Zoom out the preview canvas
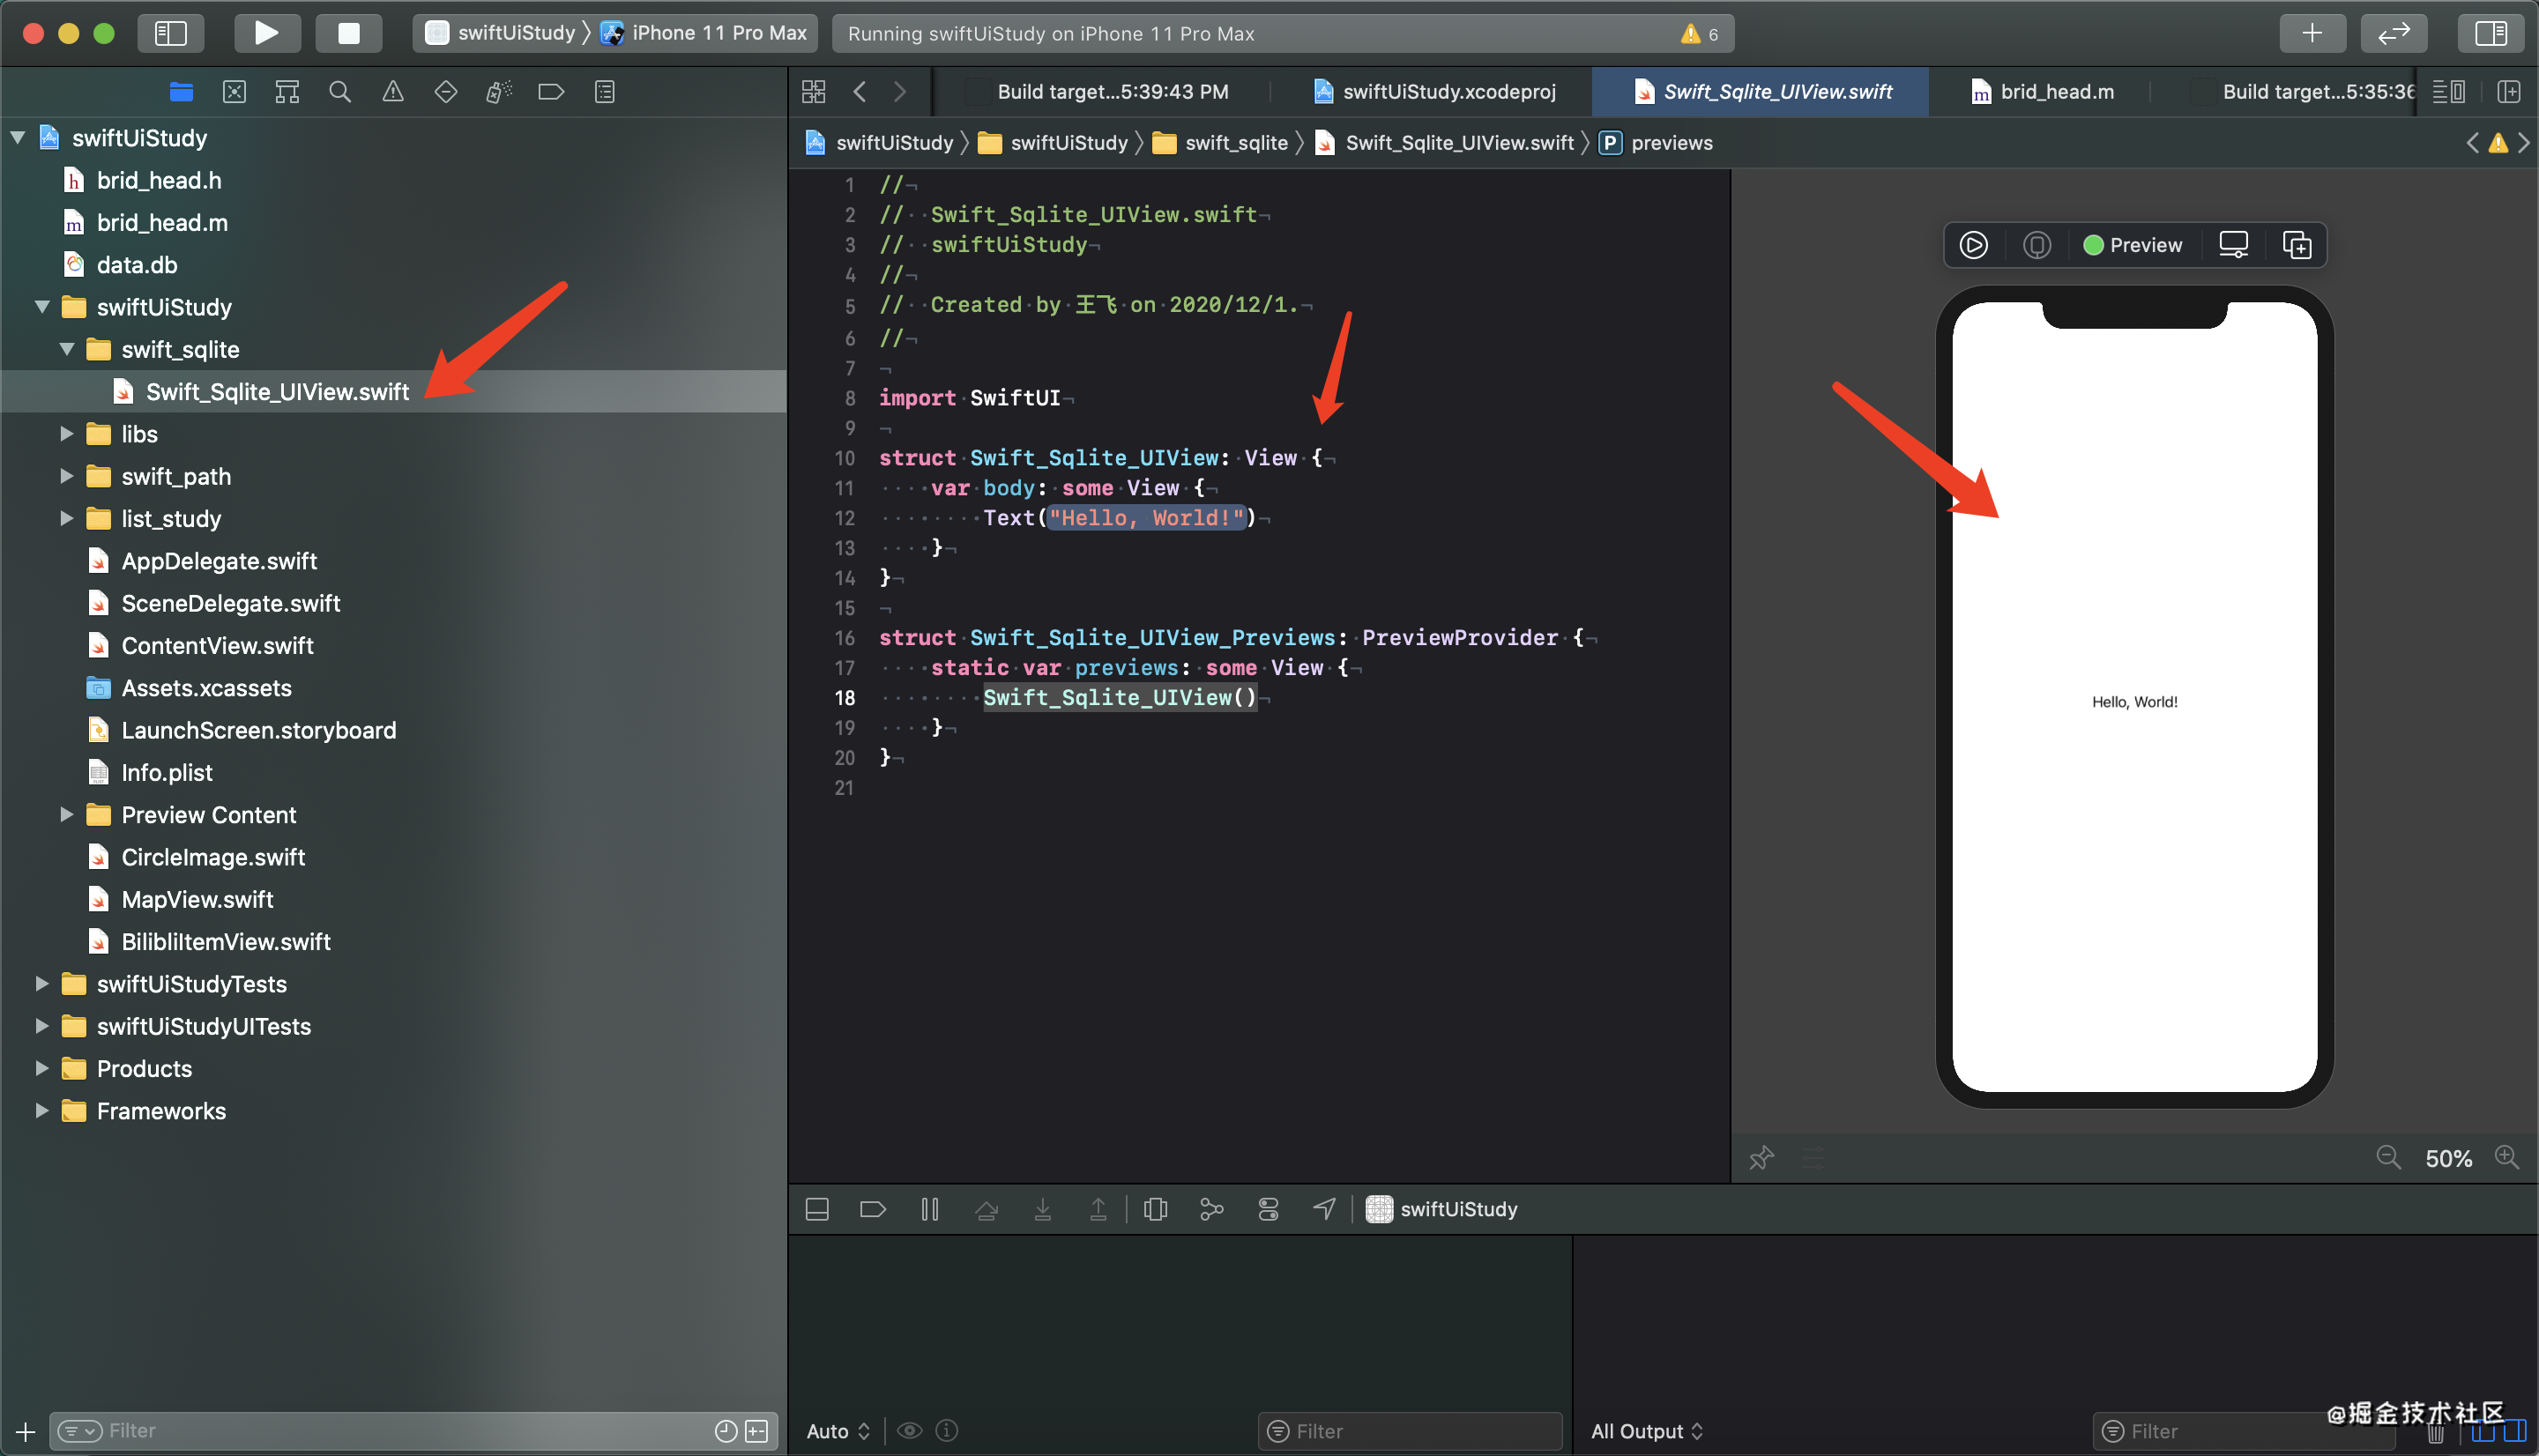The height and width of the screenshot is (1456, 2539). [x=2389, y=1158]
